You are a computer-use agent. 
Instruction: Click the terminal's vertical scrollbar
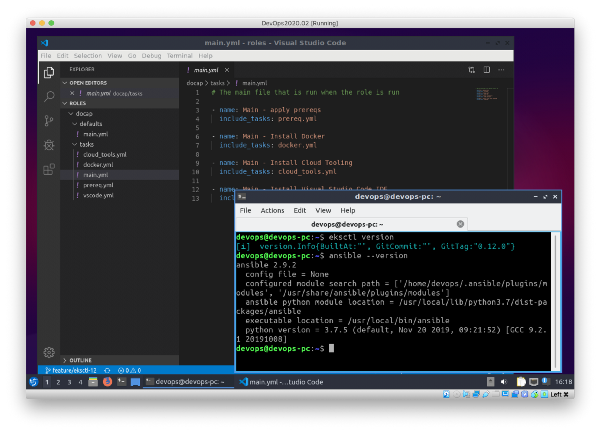[555, 301]
